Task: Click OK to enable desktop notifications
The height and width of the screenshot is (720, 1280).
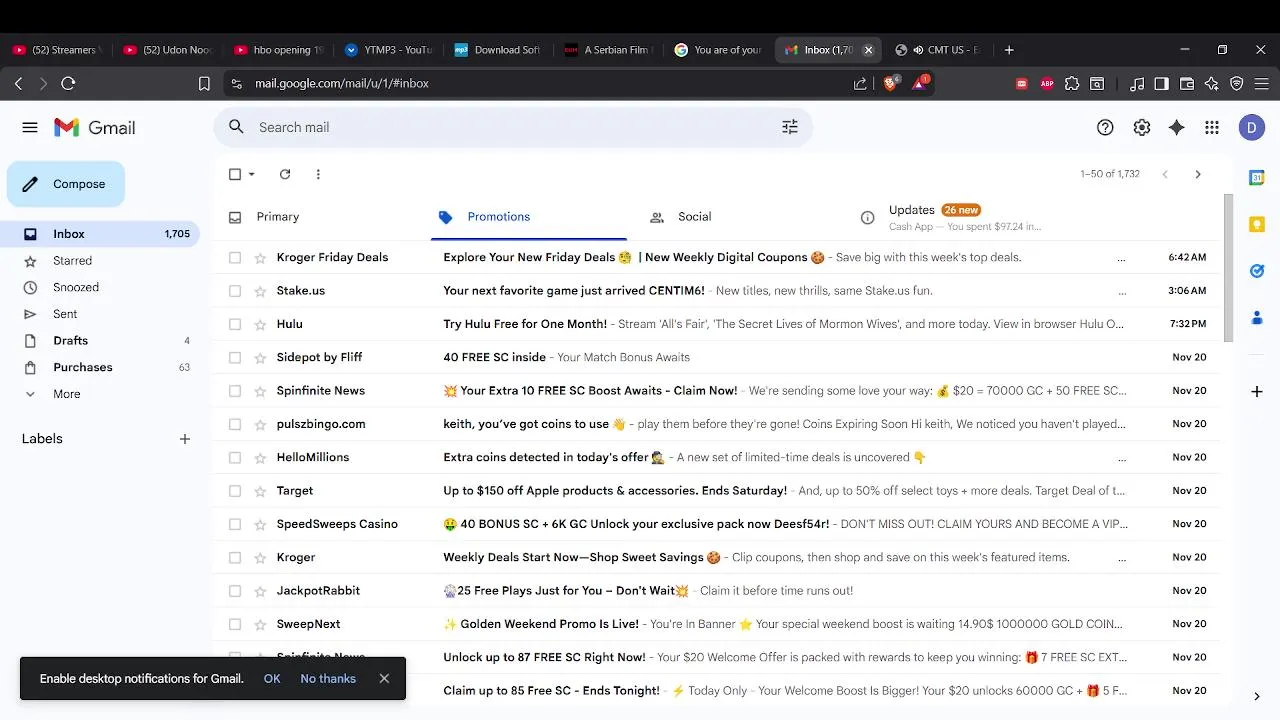Action: [272, 678]
